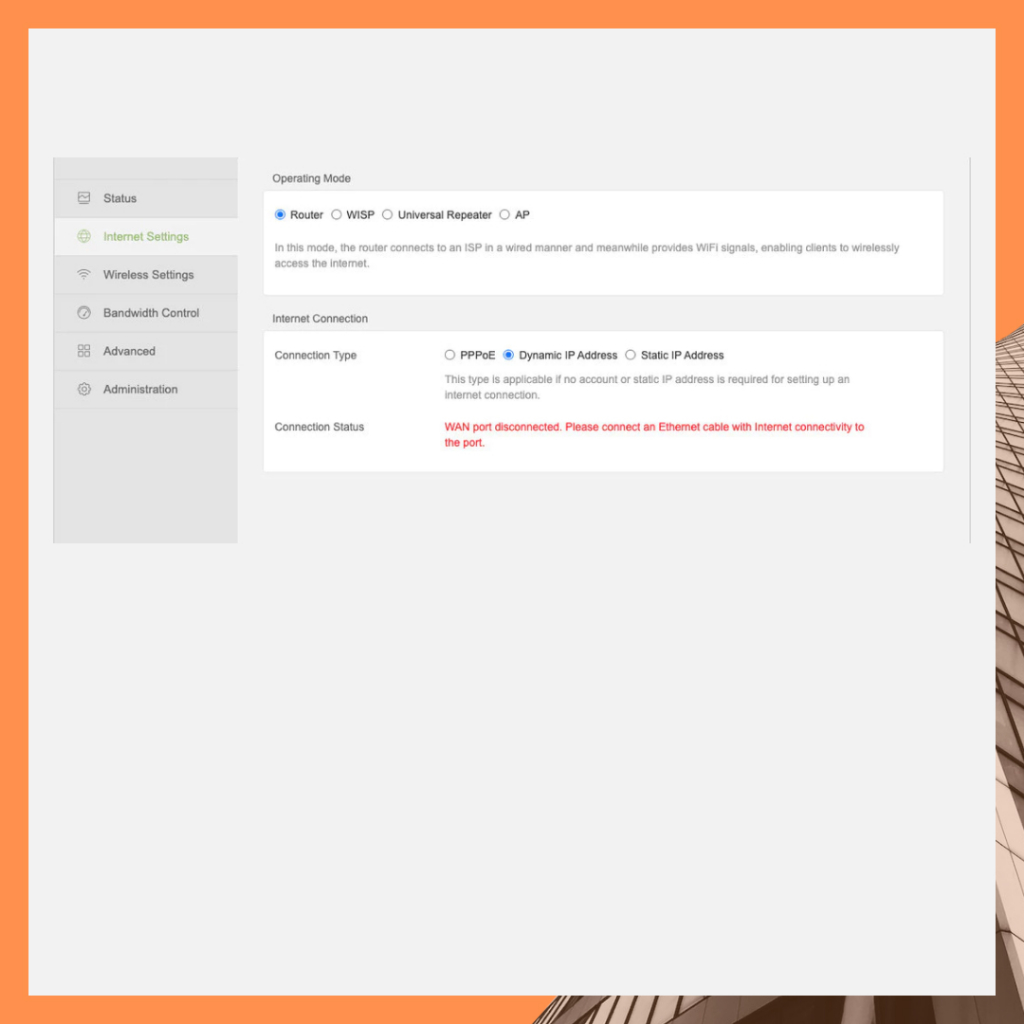The width and height of the screenshot is (1024, 1024).
Task: Click the Status monitor icon
Action: 84,198
